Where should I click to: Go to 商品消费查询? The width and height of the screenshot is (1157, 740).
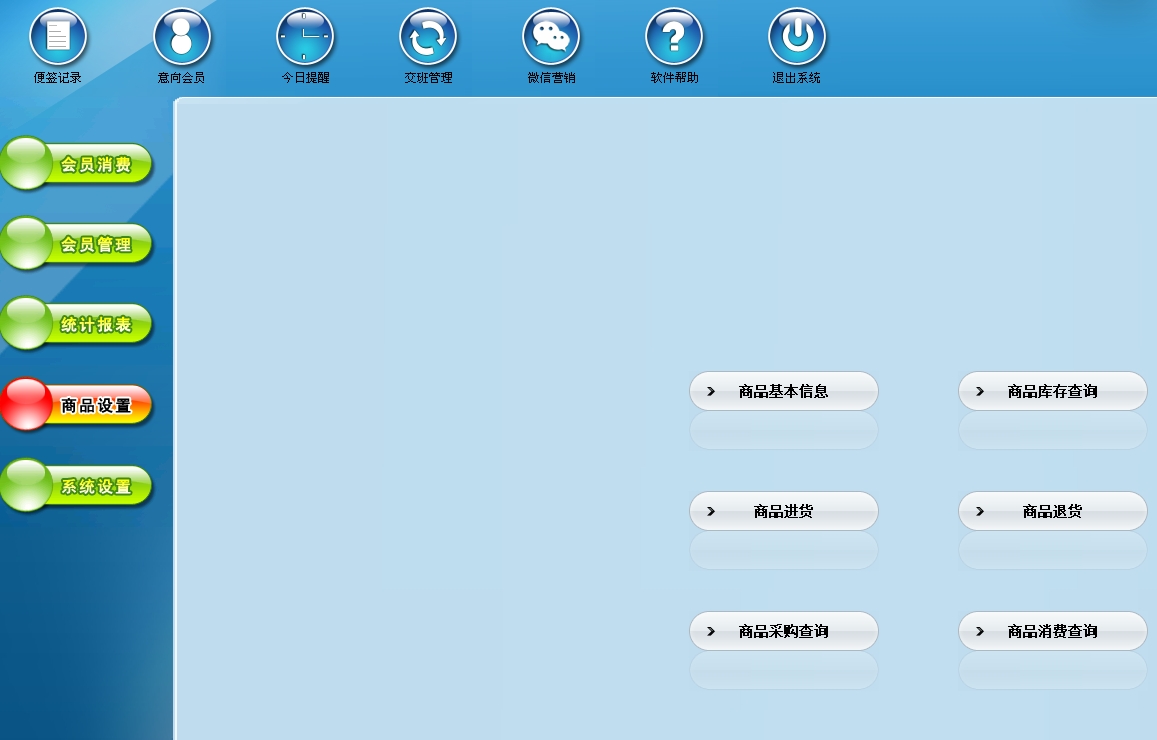1052,631
